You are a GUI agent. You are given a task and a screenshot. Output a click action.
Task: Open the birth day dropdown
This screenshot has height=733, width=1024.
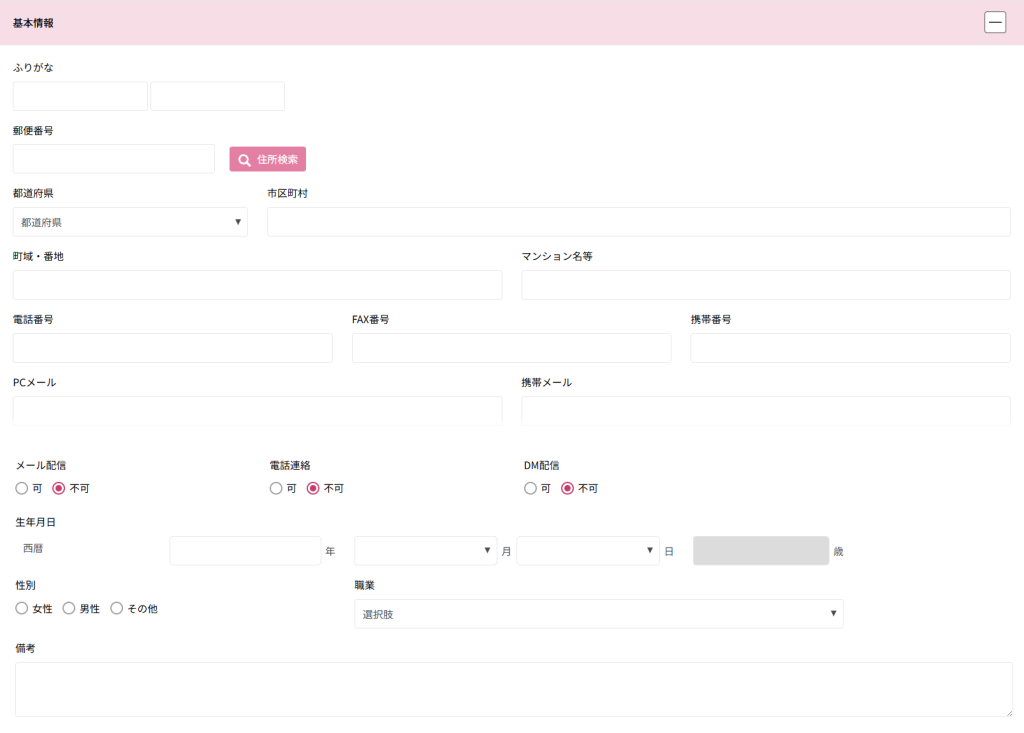[588, 551]
